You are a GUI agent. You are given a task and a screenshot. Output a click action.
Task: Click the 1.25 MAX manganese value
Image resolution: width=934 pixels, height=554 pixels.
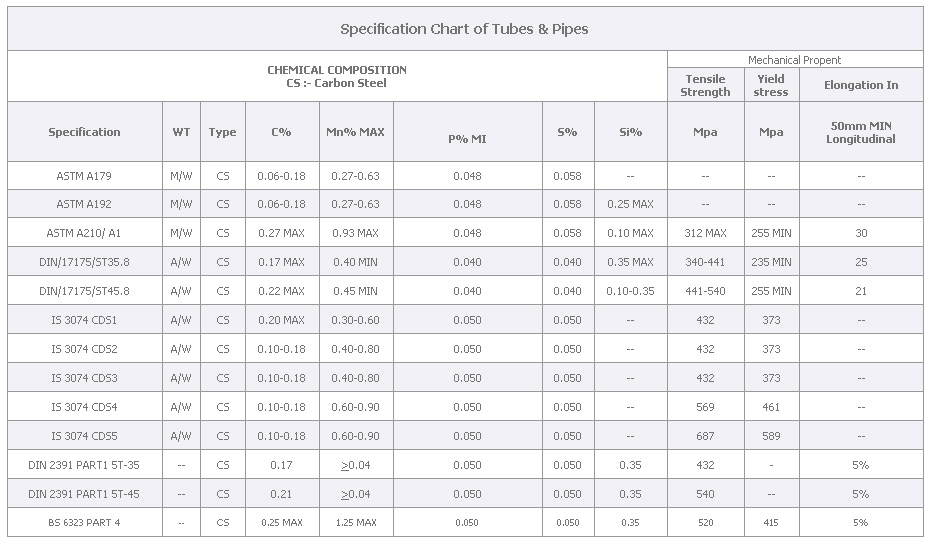pyautogui.click(x=356, y=522)
